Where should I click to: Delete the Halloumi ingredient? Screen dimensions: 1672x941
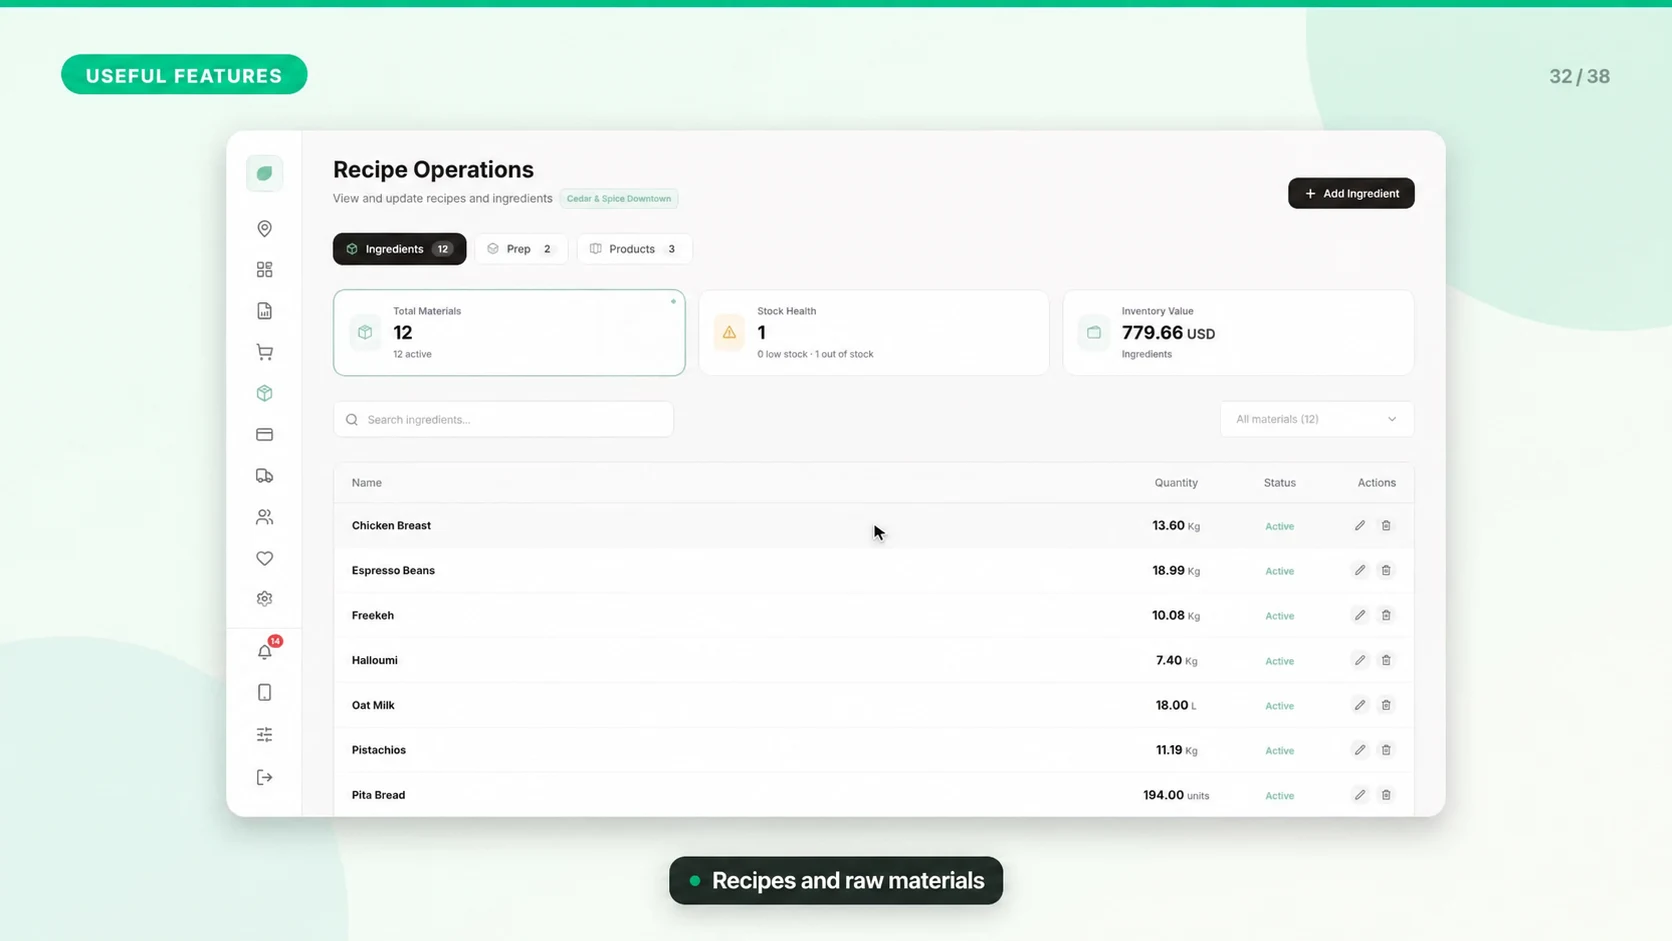[1386, 660]
